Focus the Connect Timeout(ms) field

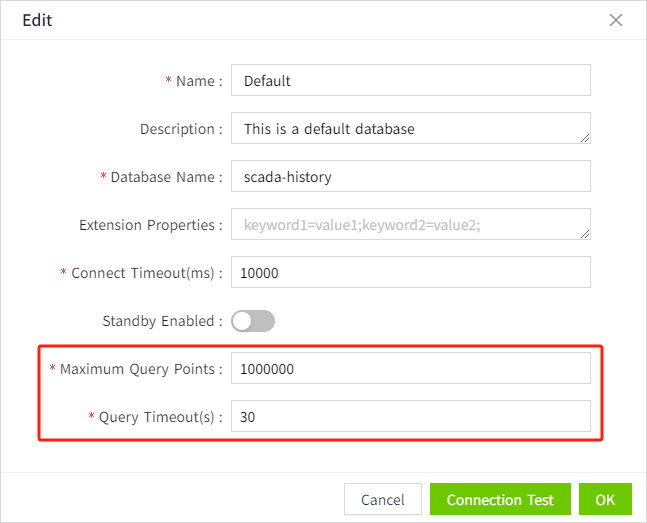coord(410,272)
